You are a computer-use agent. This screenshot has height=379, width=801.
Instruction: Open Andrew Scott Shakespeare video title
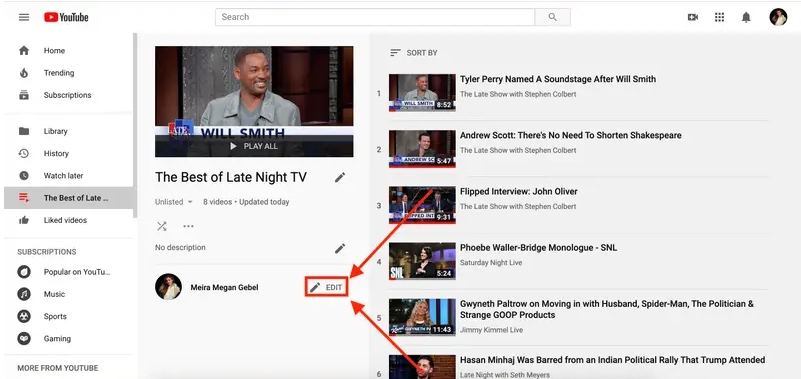[571, 135]
